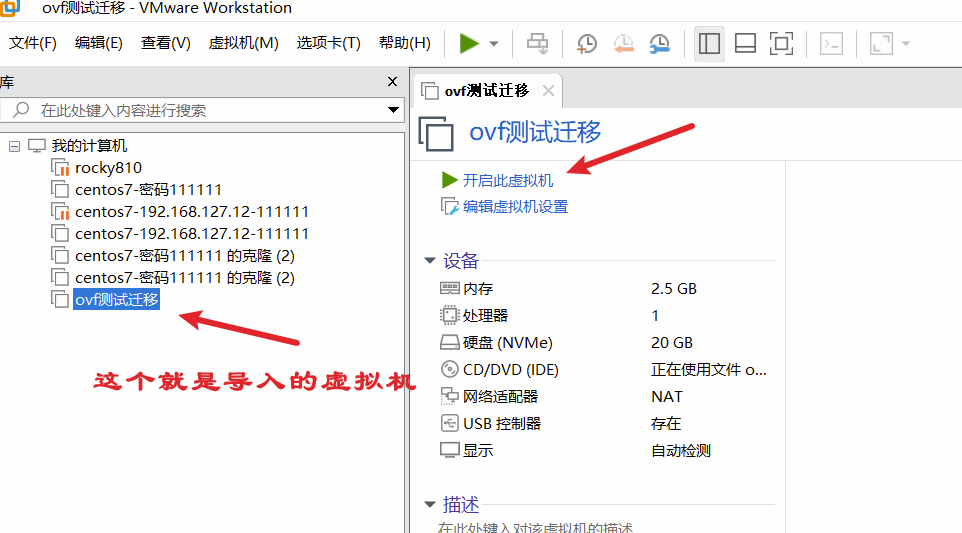Select the ovf测试迁移 item in library tree
962x533 pixels.
point(117,300)
